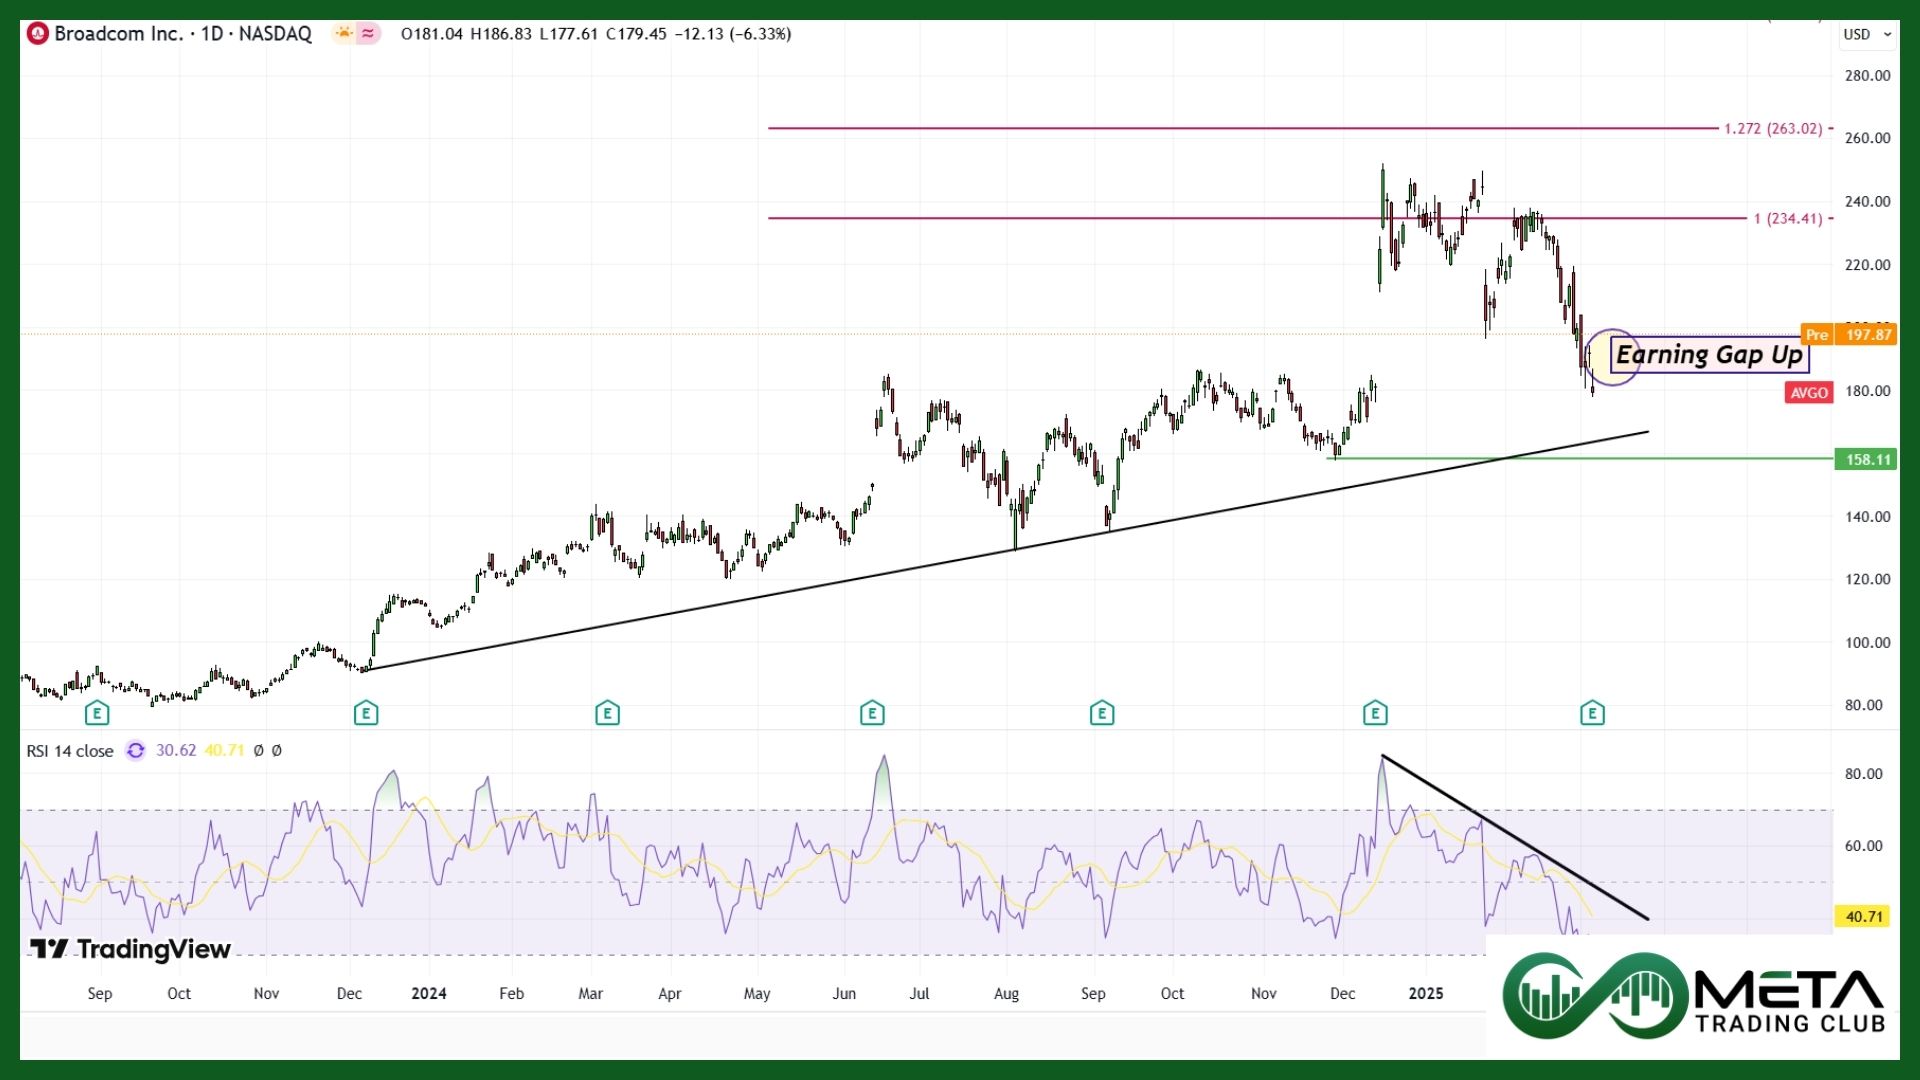Click the 100.00 price axis label
The width and height of the screenshot is (1920, 1080).
coord(1867,642)
